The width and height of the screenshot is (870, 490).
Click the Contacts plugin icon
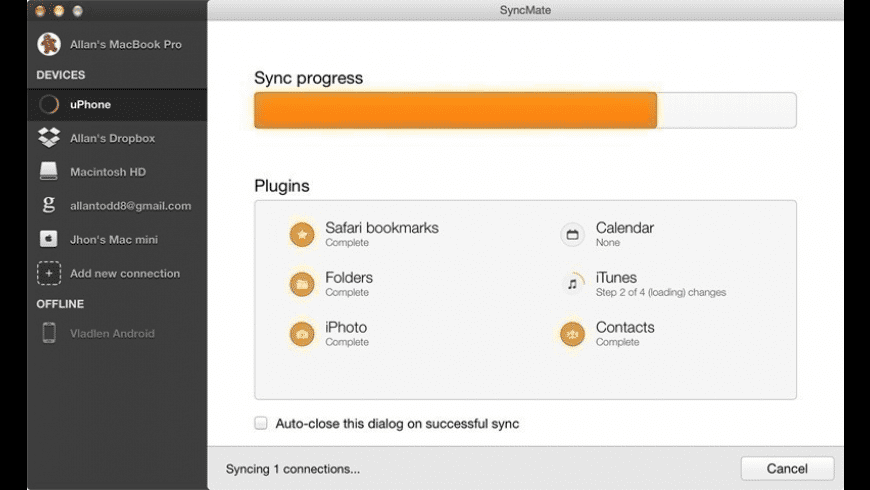click(572, 334)
